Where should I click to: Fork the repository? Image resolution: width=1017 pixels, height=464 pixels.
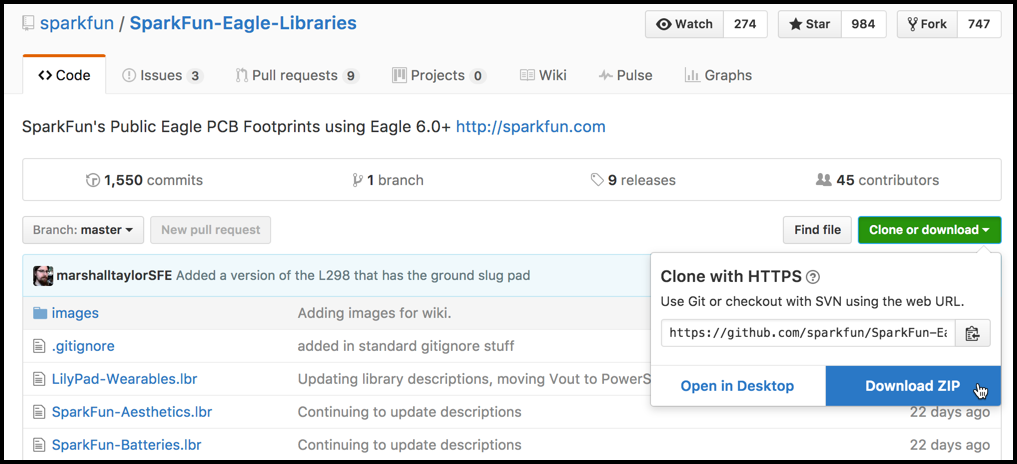(x=927, y=24)
